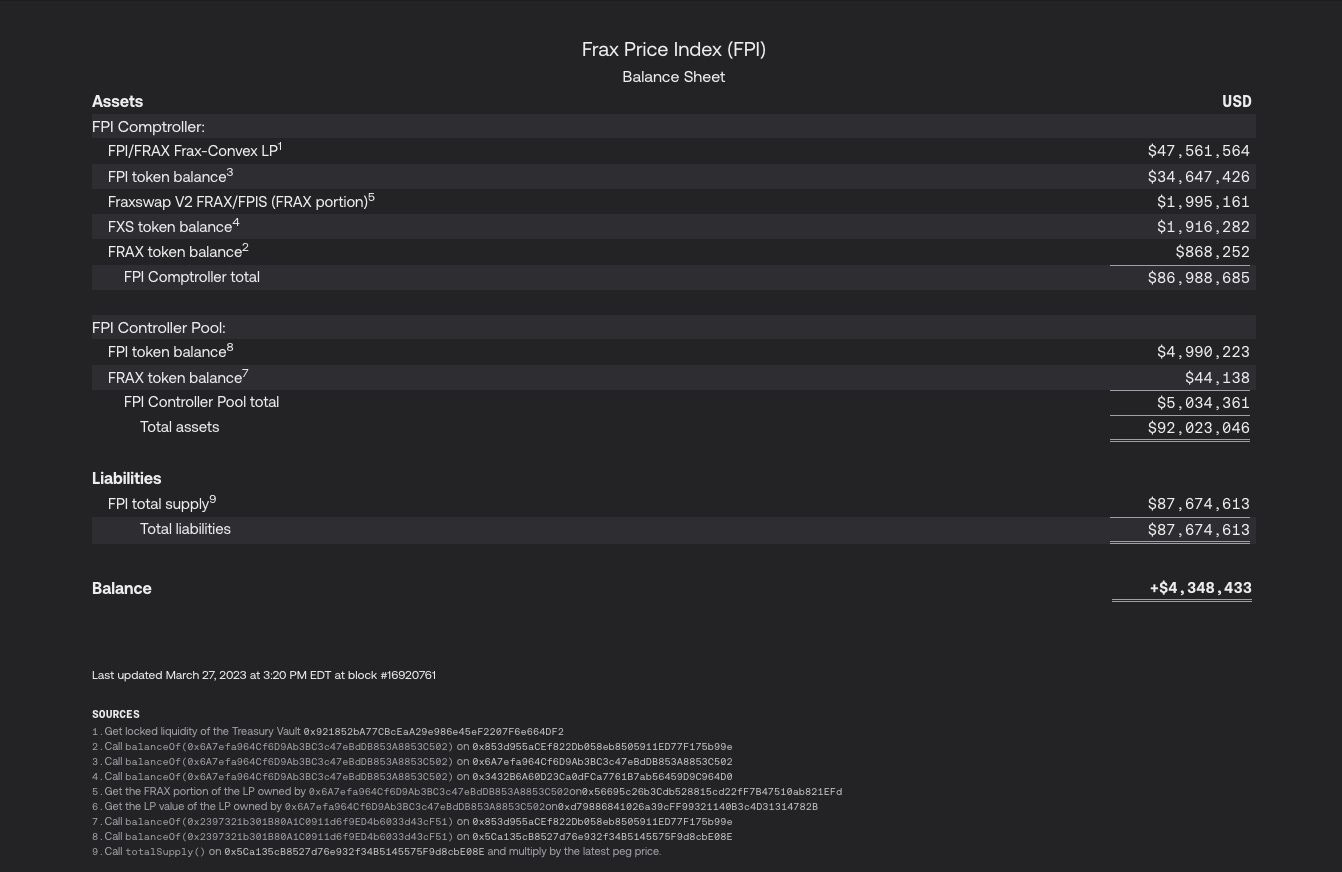1342x872 pixels.
Task: Click the FXS token balance row label
Action: click(x=170, y=227)
